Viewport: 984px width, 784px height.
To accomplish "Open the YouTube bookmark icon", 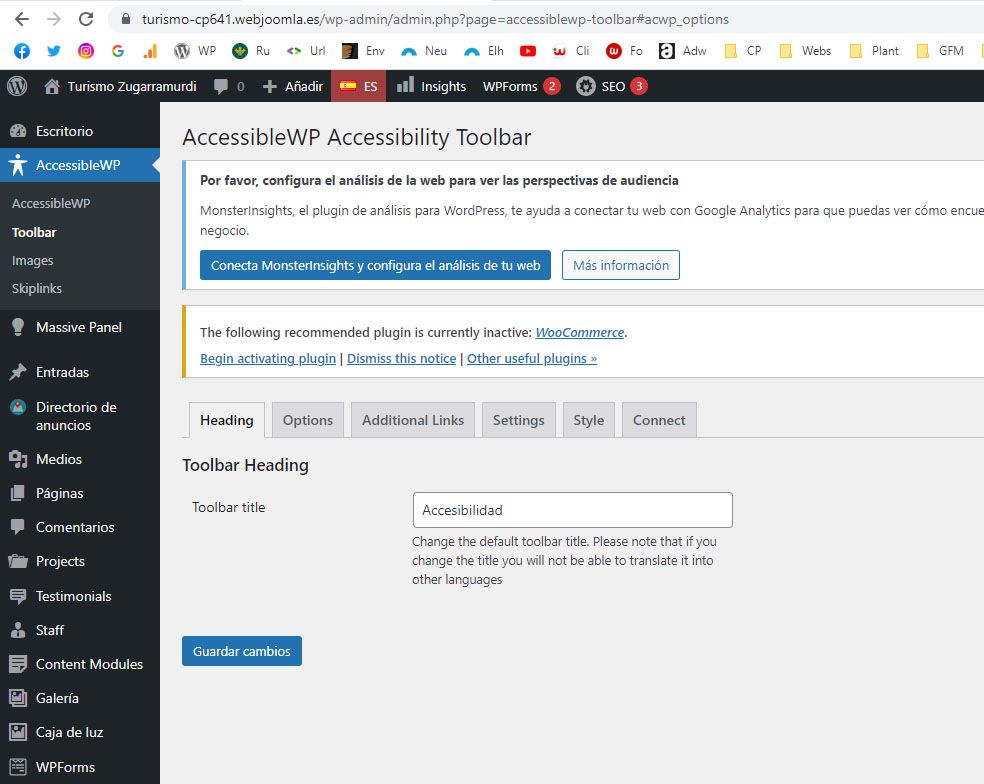I will (528, 51).
